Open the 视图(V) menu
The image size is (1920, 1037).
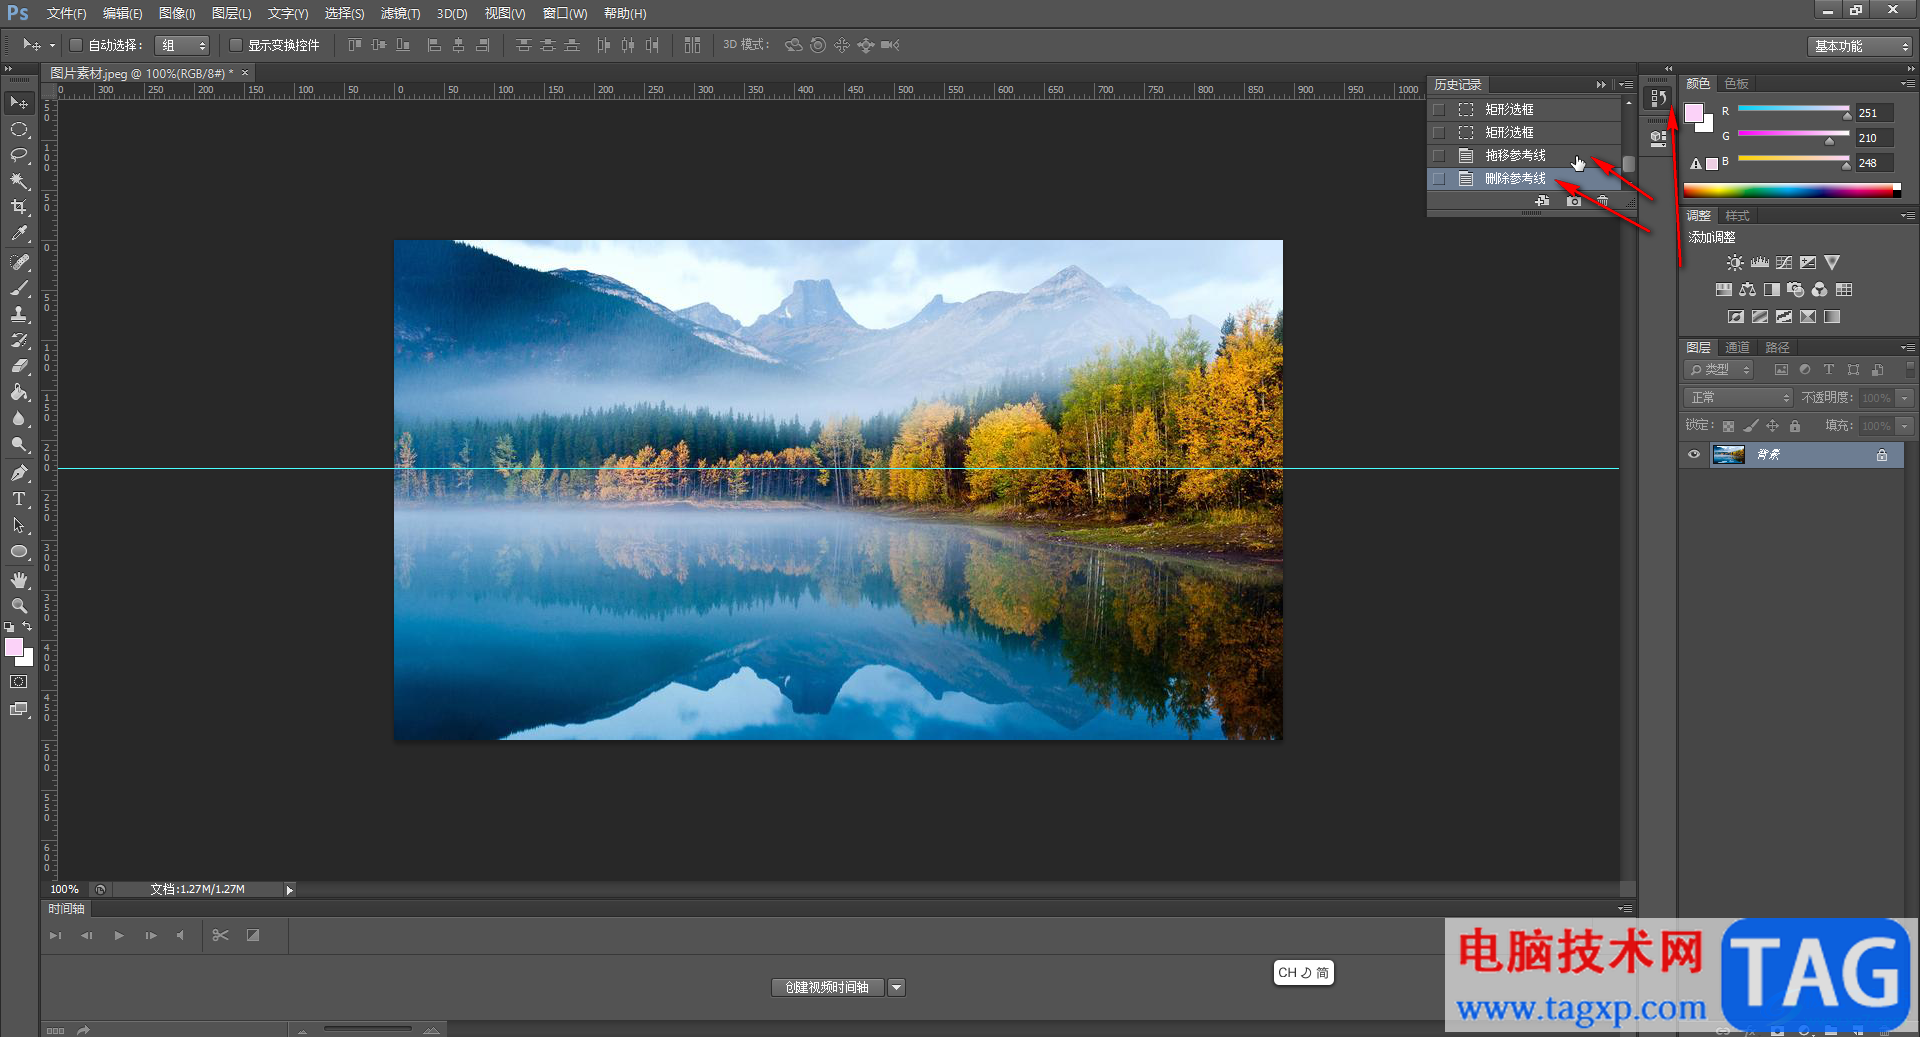[x=505, y=13]
